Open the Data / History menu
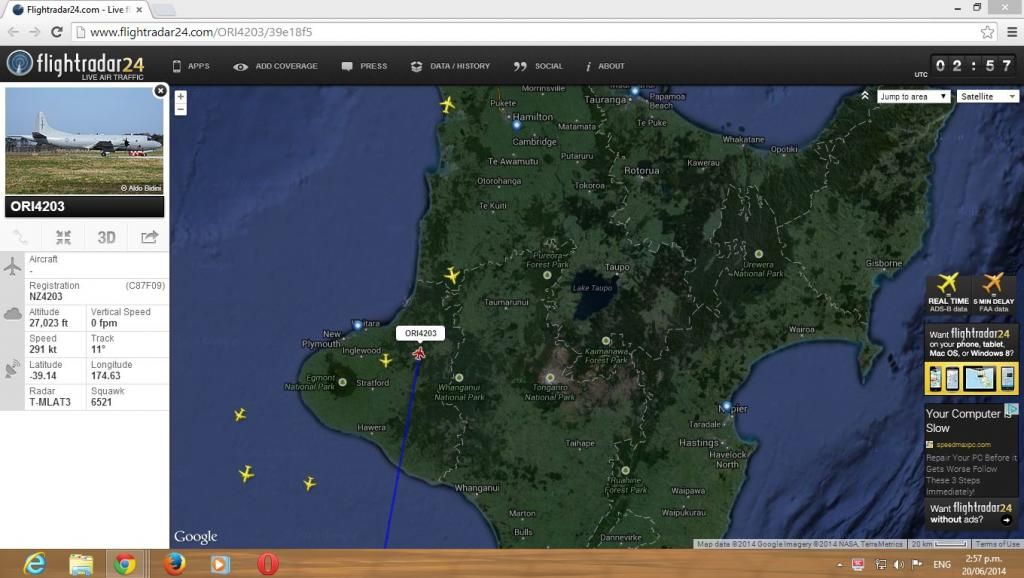The height and width of the screenshot is (578, 1024). (x=450, y=66)
